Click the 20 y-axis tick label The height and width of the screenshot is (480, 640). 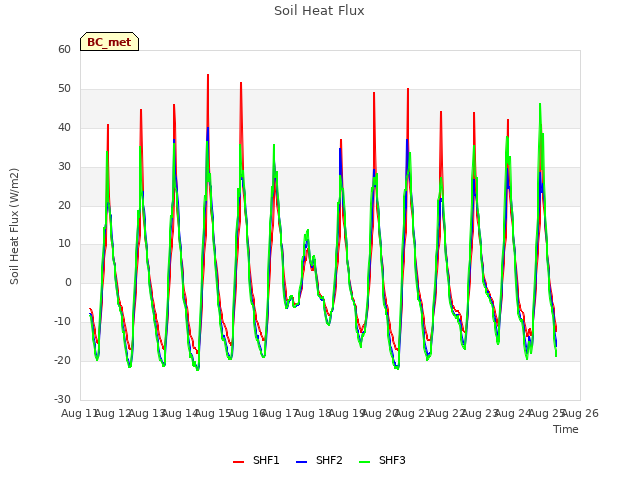click(64, 205)
